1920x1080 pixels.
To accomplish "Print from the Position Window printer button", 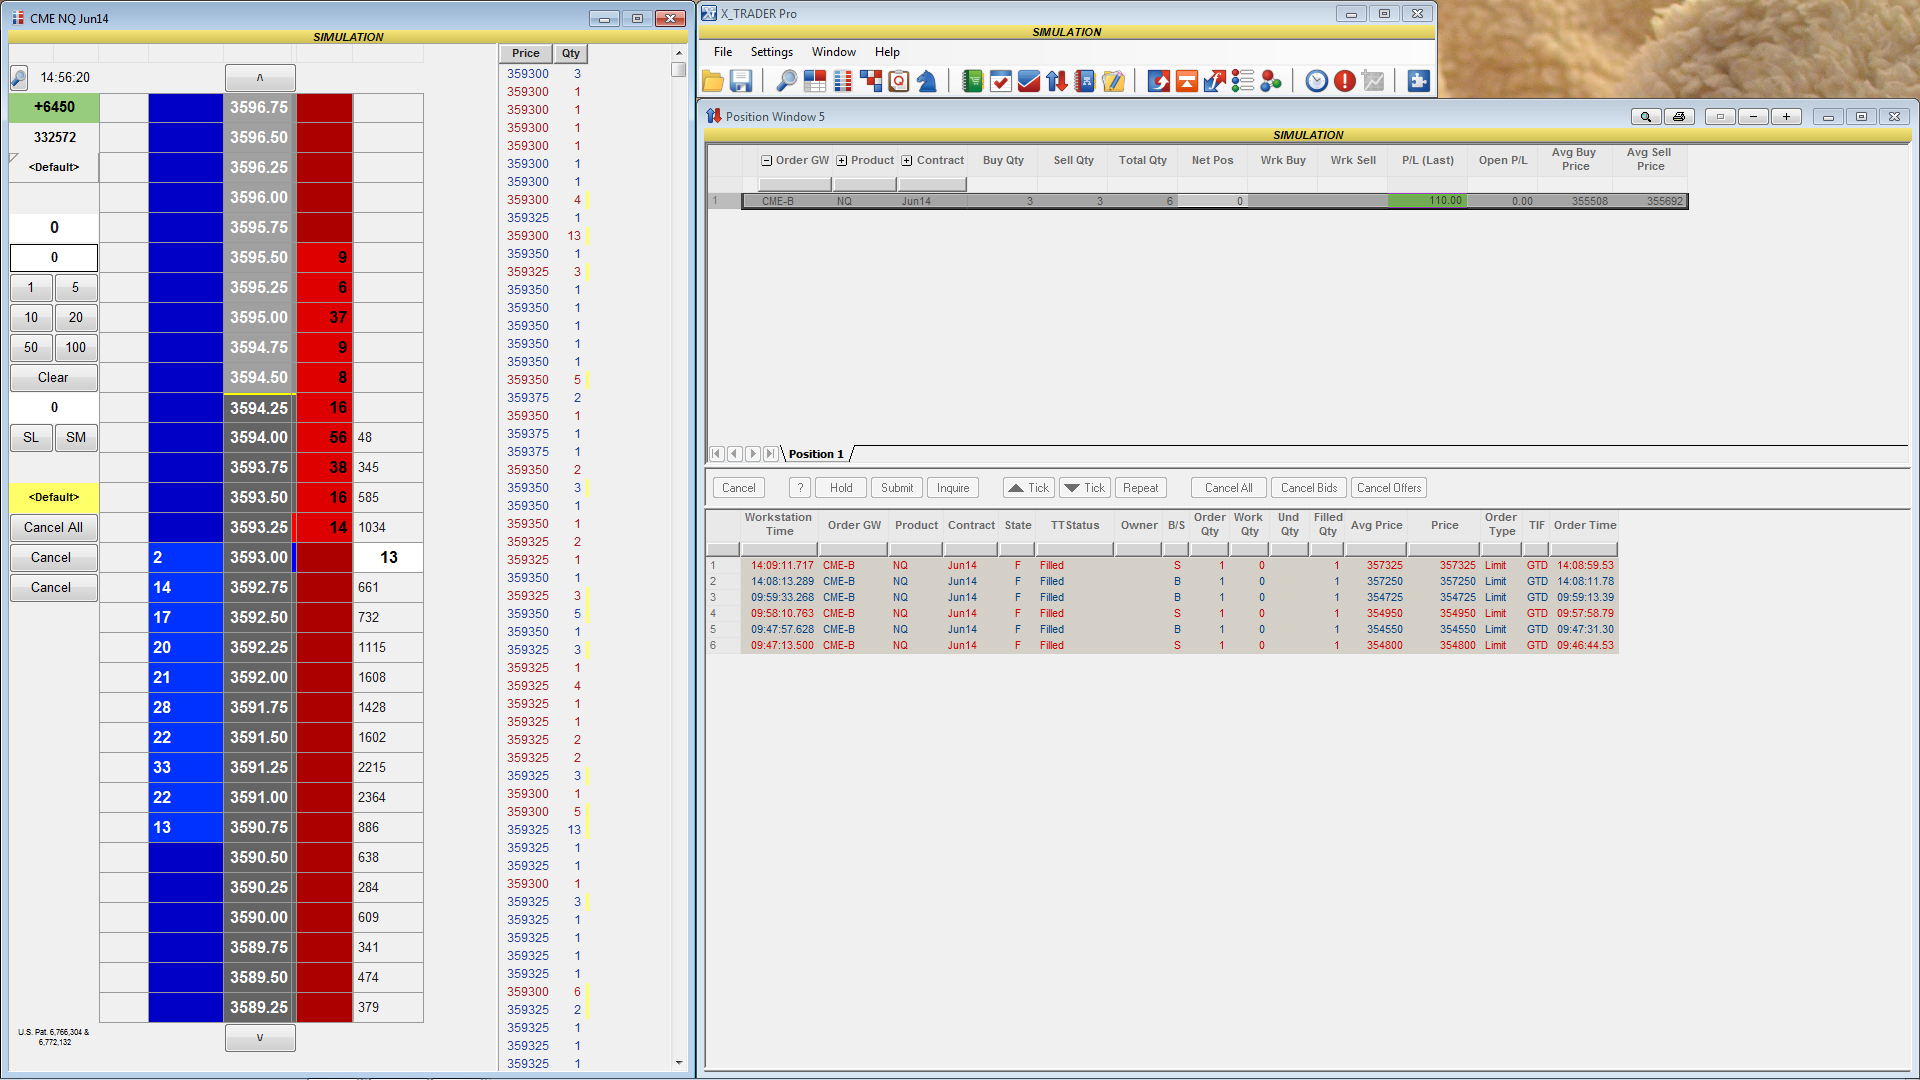I will [1679, 117].
